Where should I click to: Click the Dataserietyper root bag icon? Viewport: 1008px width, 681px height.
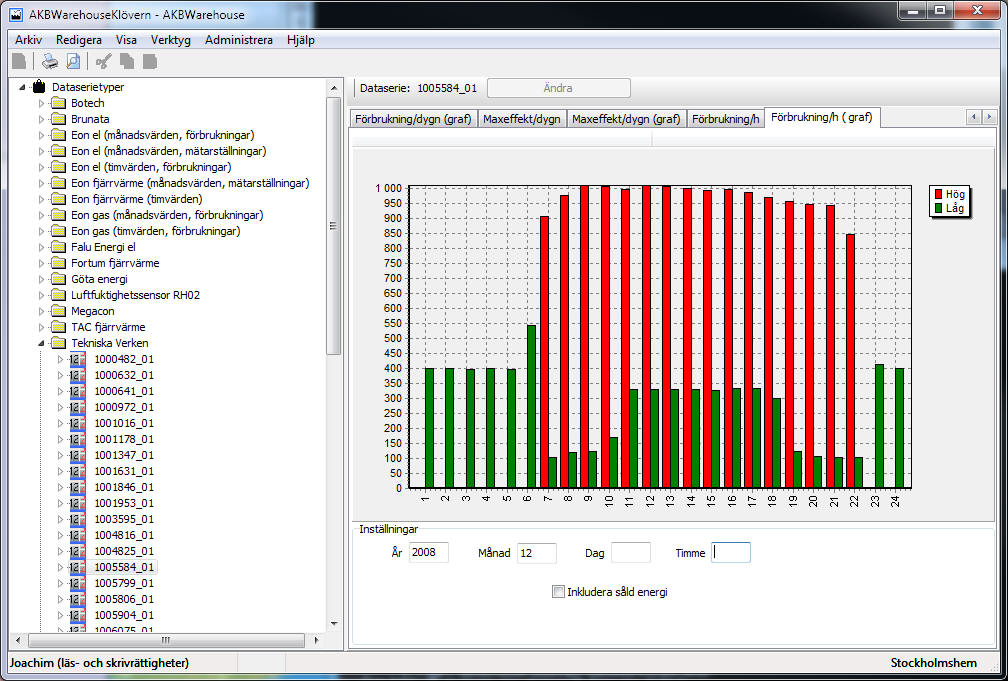[39, 86]
